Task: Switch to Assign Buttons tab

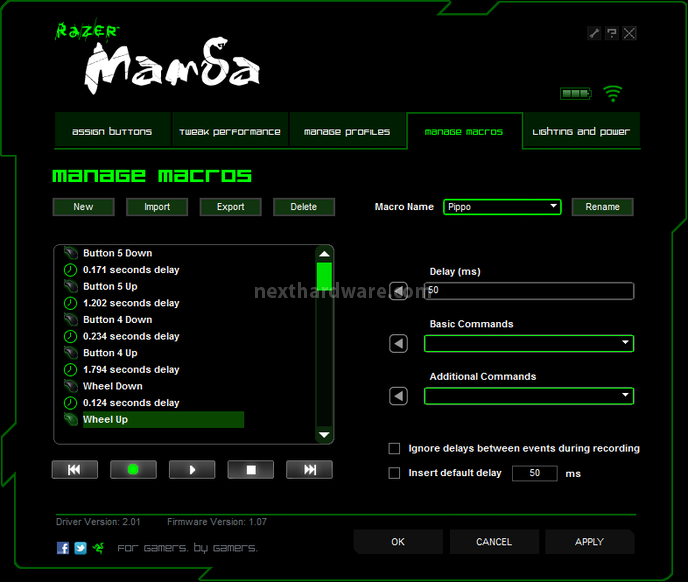Action: (x=112, y=131)
